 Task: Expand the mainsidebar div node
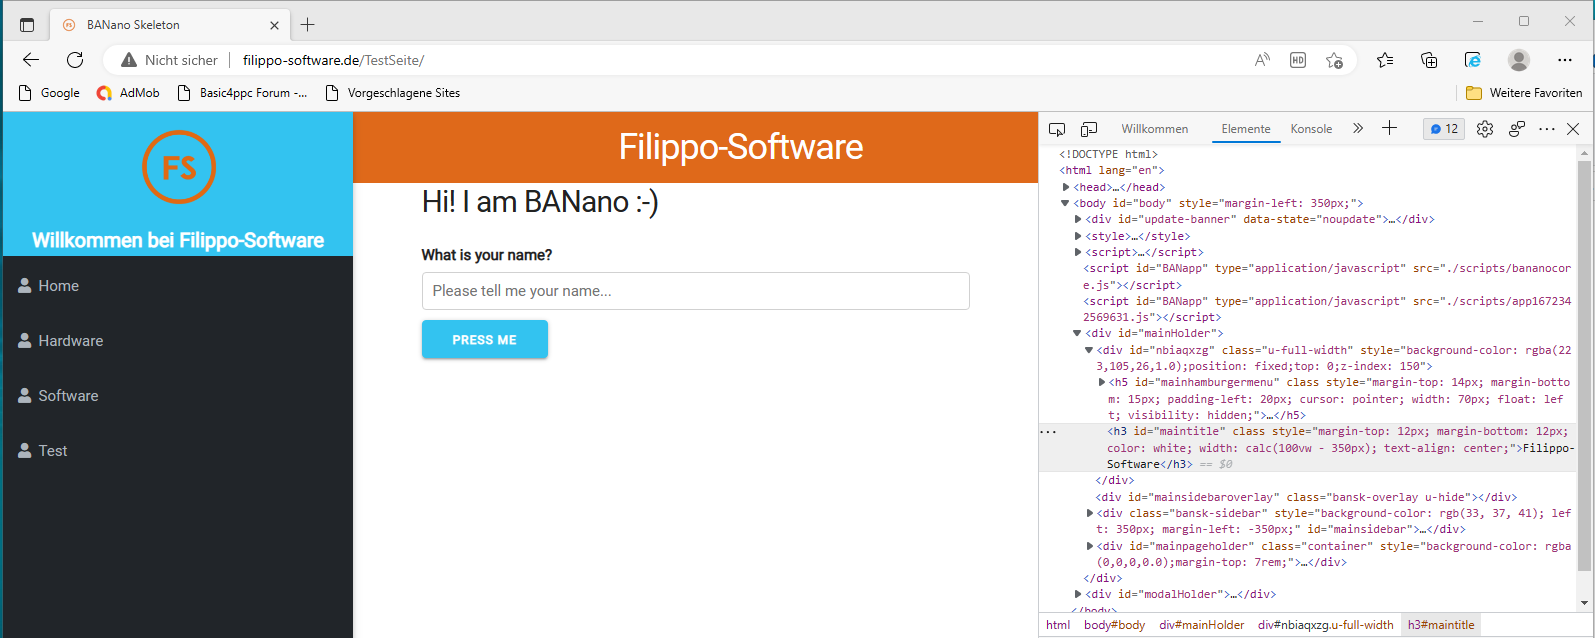pyautogui.click(x=1090, y=513)
